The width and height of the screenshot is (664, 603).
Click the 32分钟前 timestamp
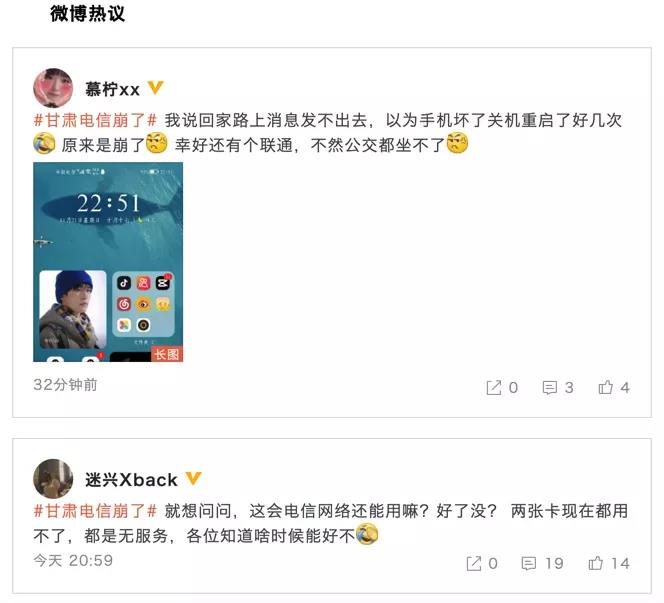(x=65, y=384)
